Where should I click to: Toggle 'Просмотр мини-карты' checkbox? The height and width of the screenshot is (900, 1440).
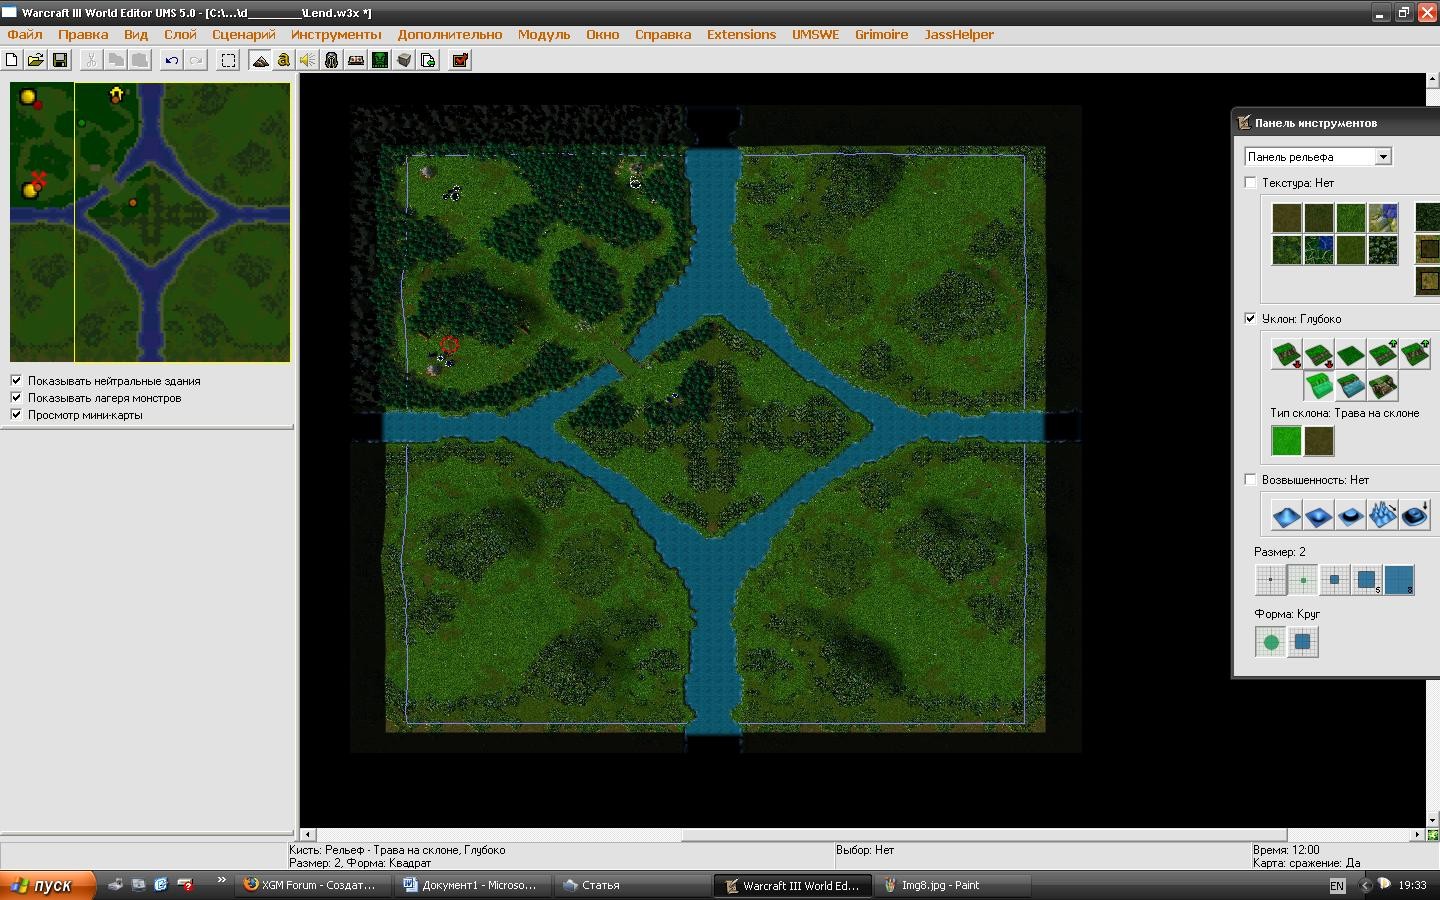coord(16,415)
